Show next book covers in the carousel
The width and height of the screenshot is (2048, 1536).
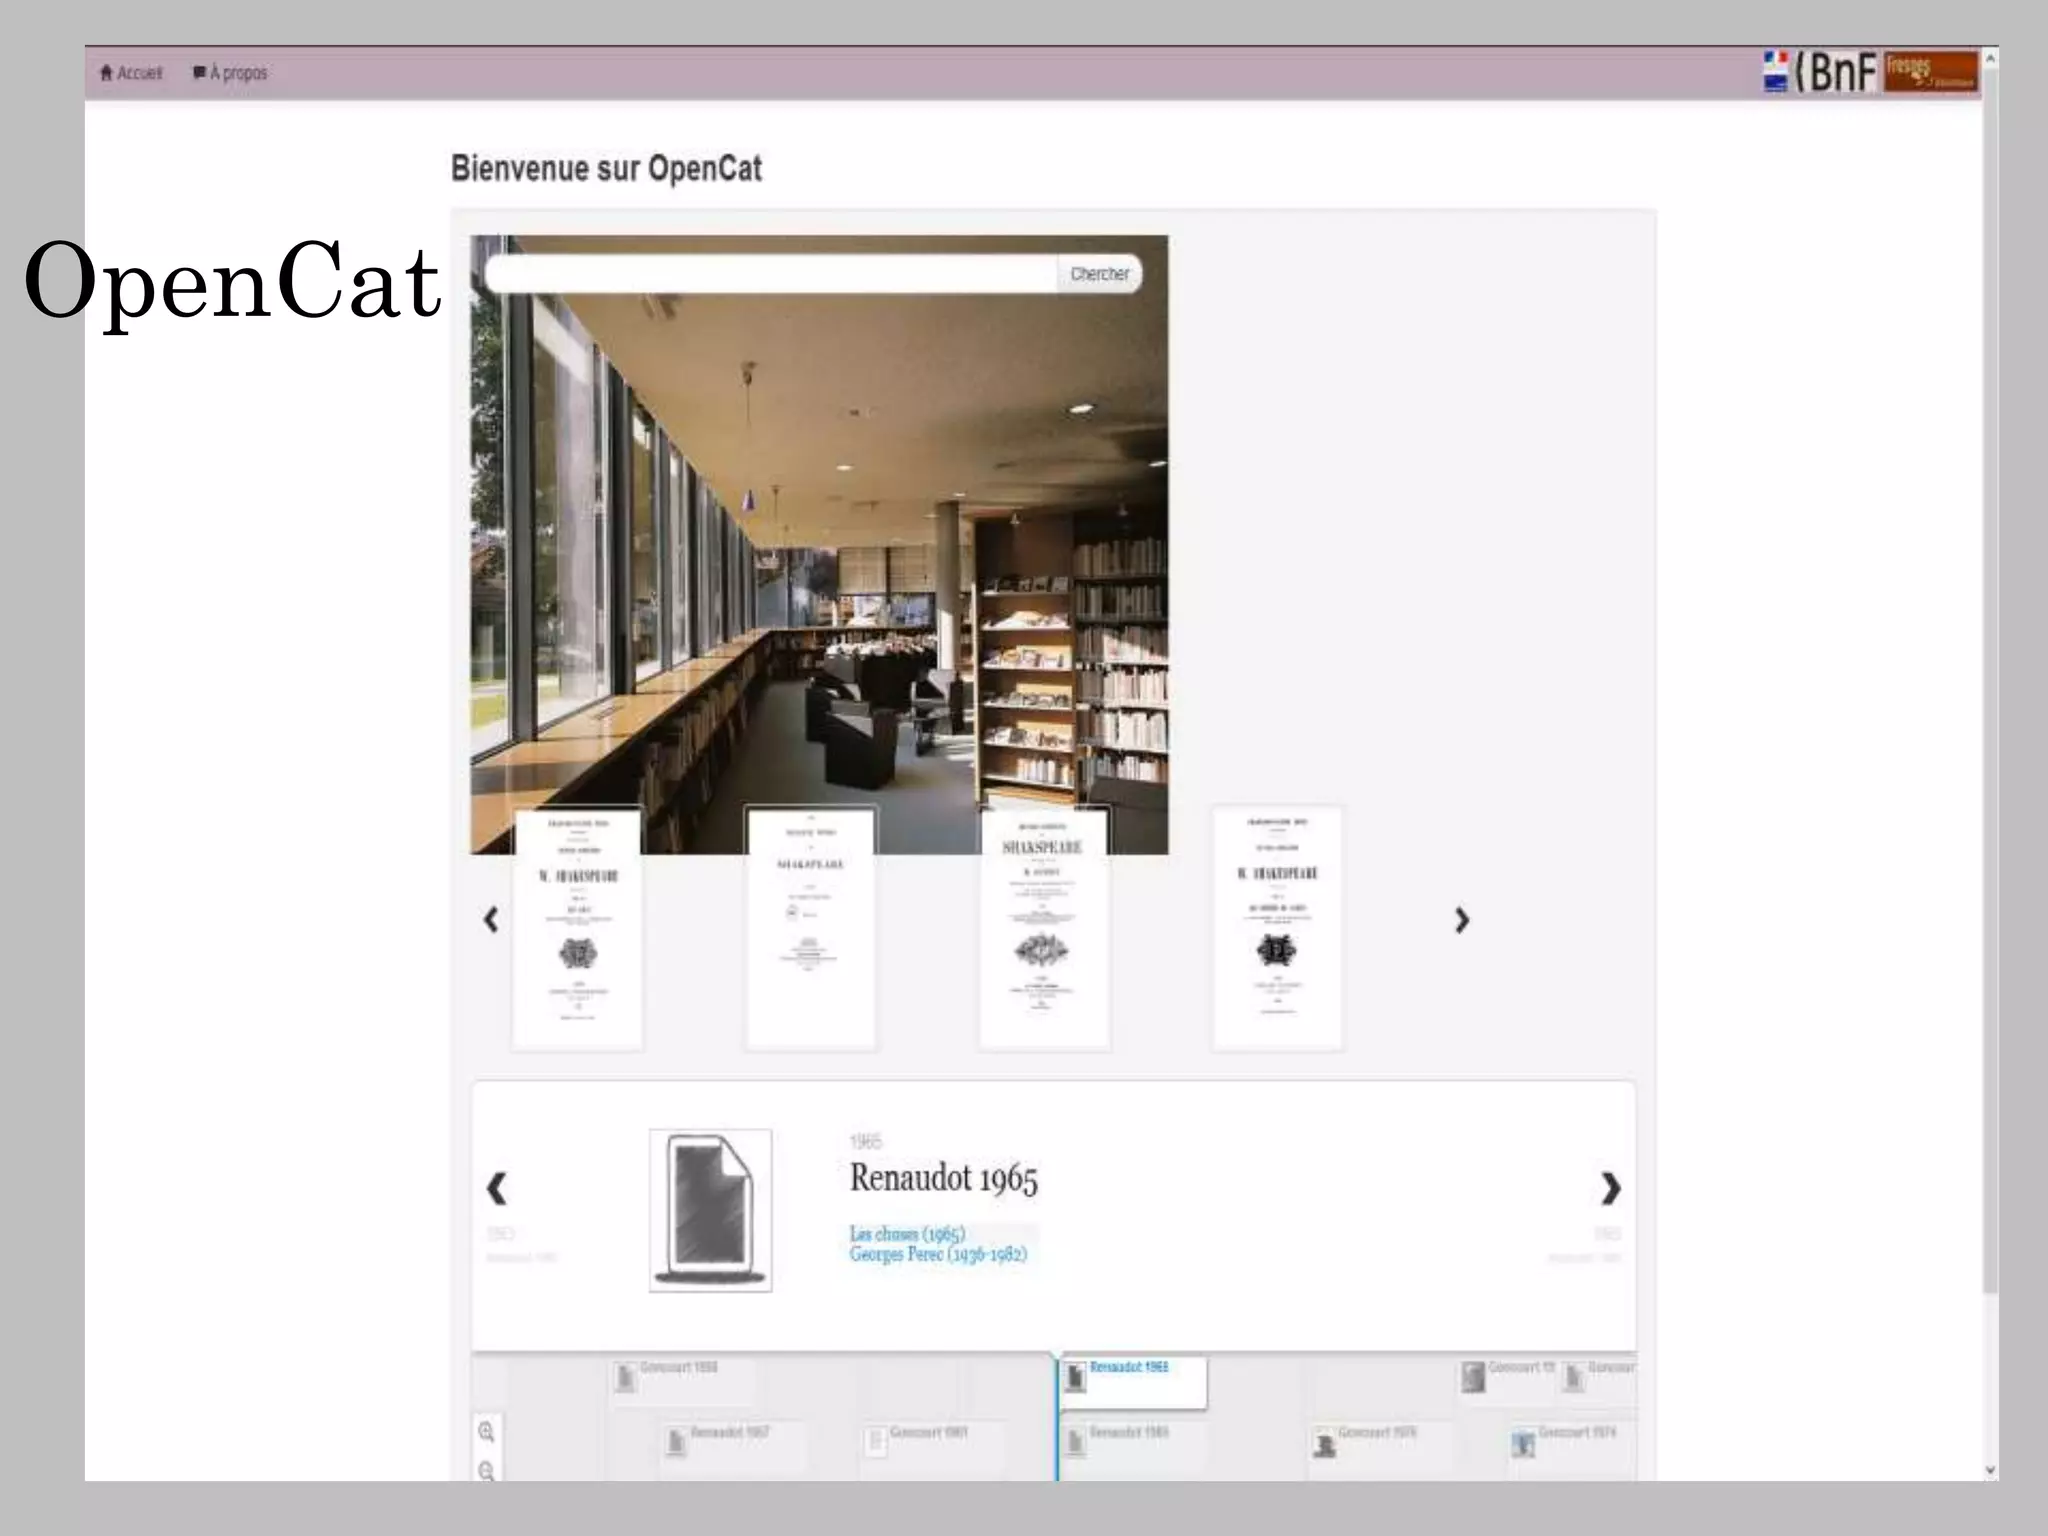[1462, 920]
